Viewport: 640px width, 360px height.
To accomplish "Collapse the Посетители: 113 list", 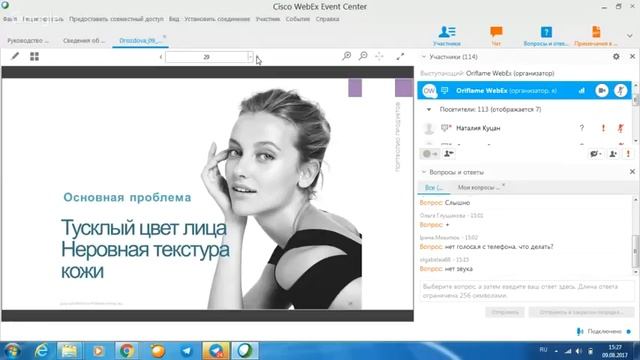I will pyautogui.click(x=429, y=109).
